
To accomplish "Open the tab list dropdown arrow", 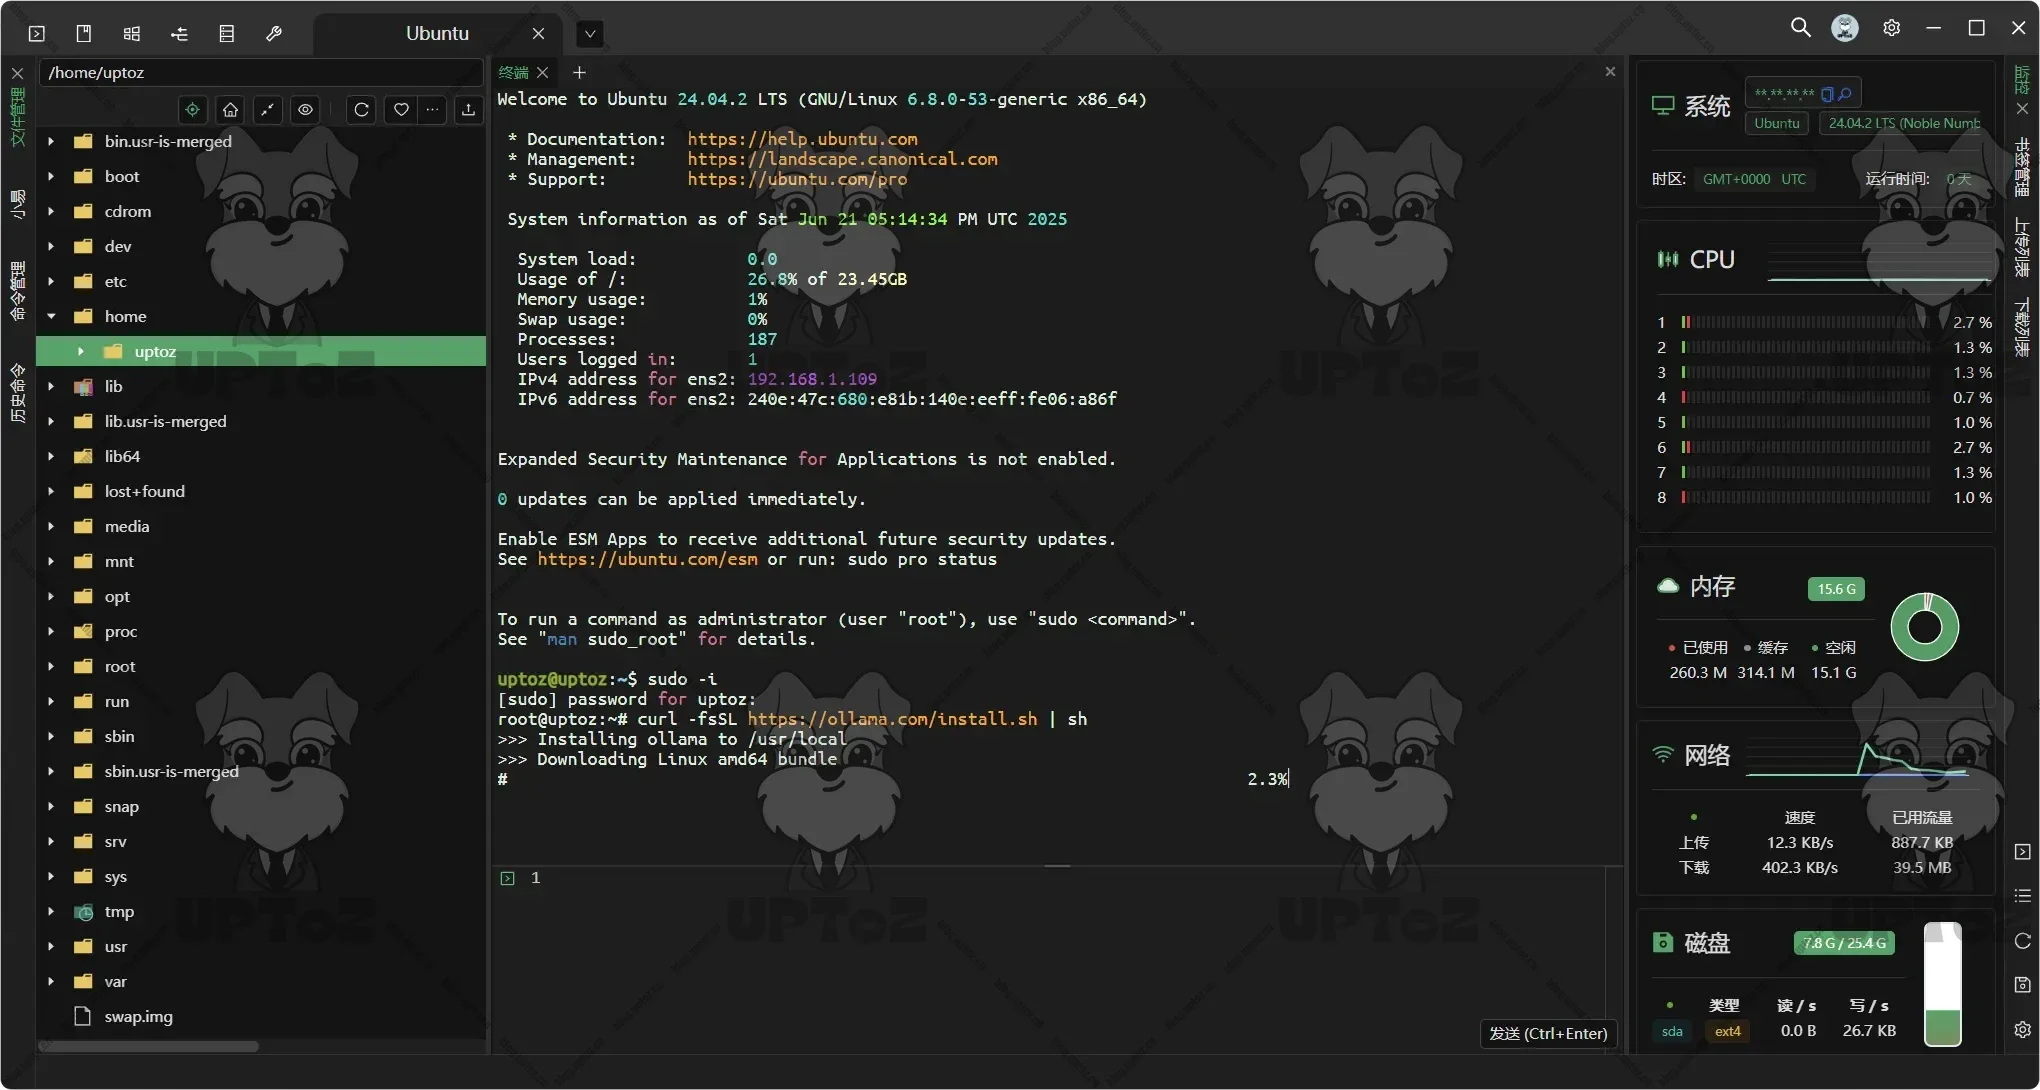I will 590,34.
